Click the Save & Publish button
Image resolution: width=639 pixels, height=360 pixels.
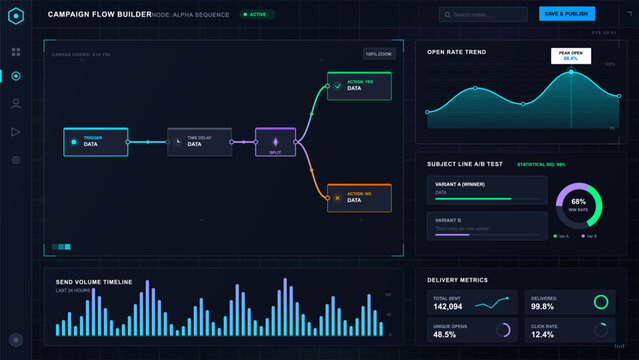(x=566, y=13)
